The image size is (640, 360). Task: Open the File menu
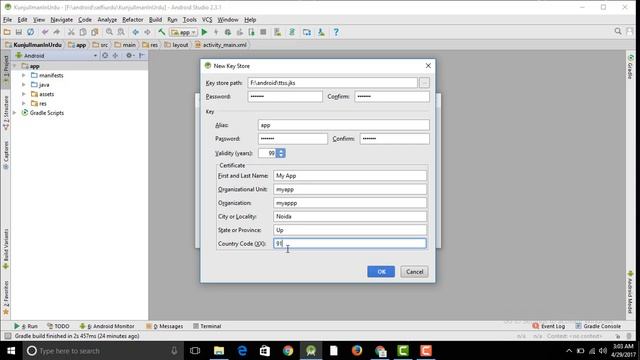(x=7, y=20)
